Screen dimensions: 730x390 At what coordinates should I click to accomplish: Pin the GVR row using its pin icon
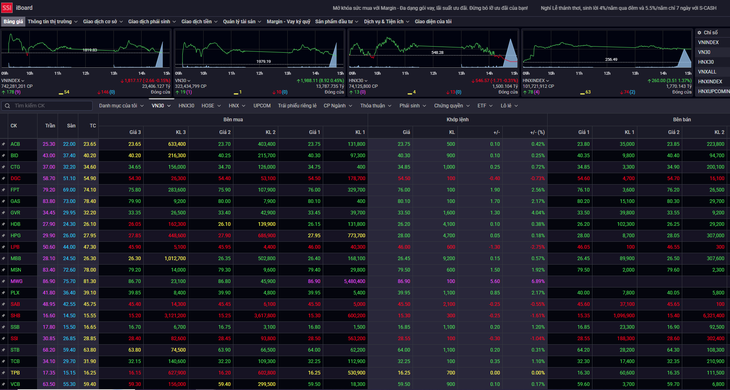pos(4,213)
